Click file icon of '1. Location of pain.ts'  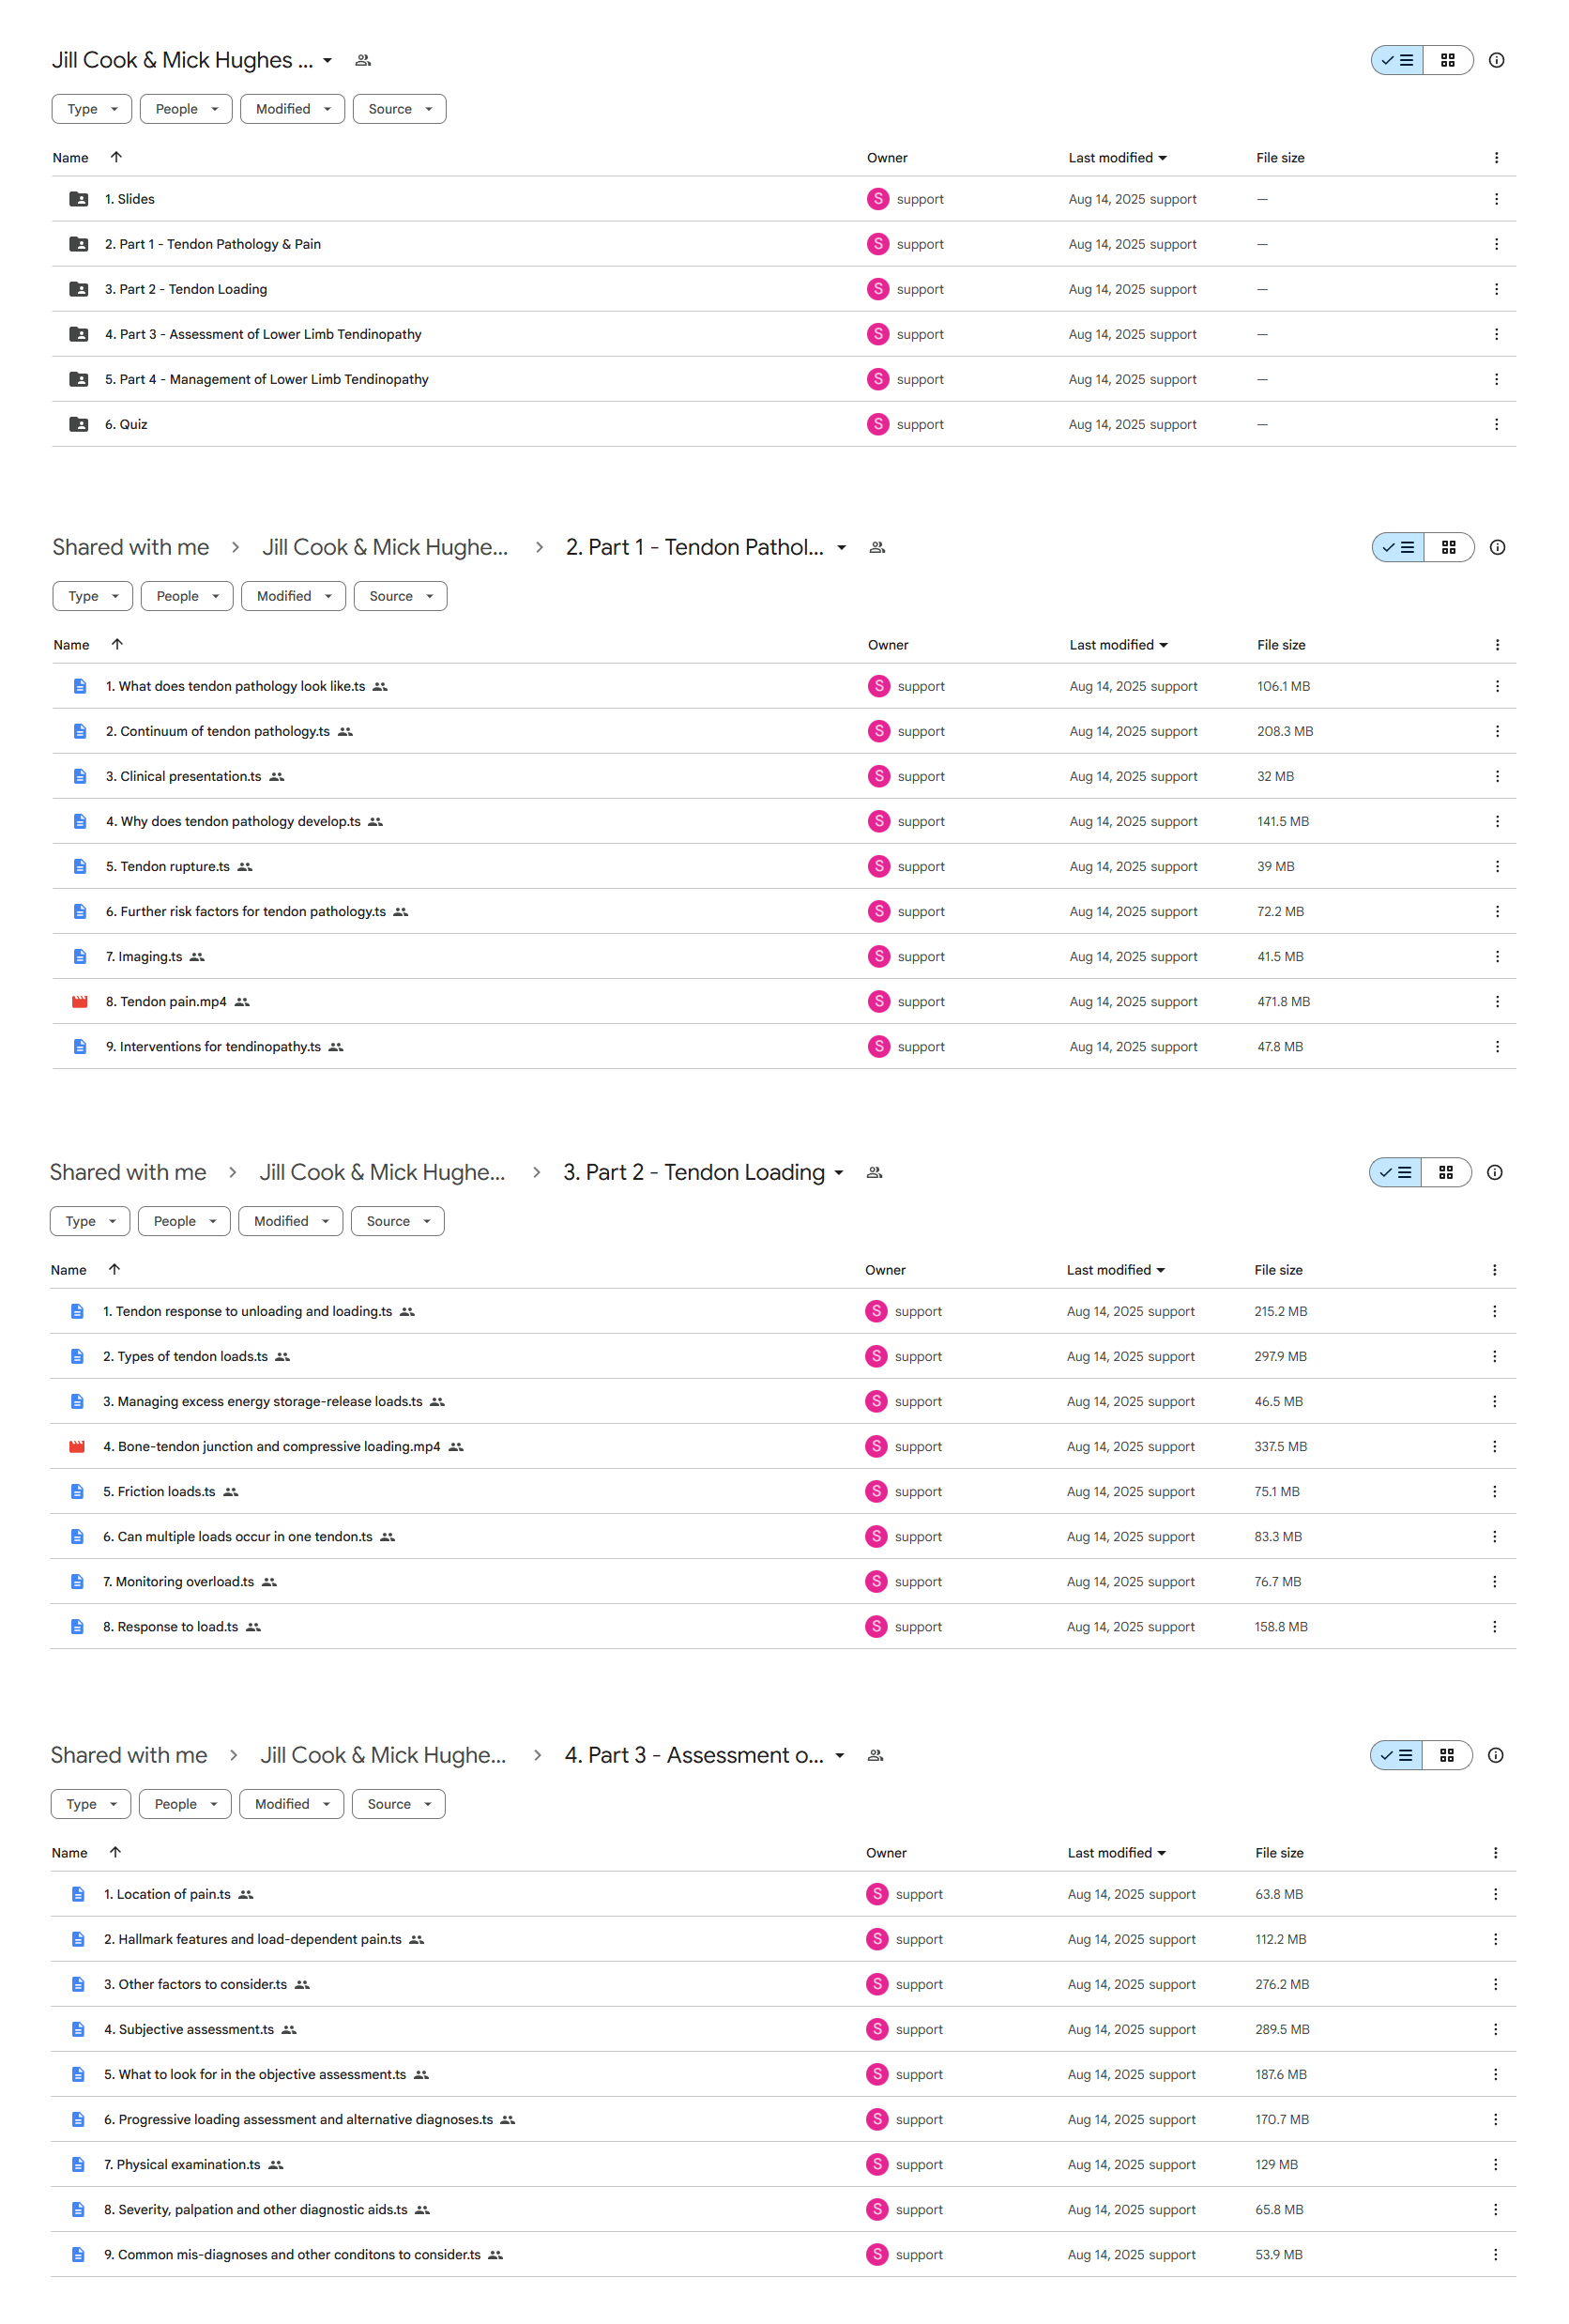pos(78,1894)
